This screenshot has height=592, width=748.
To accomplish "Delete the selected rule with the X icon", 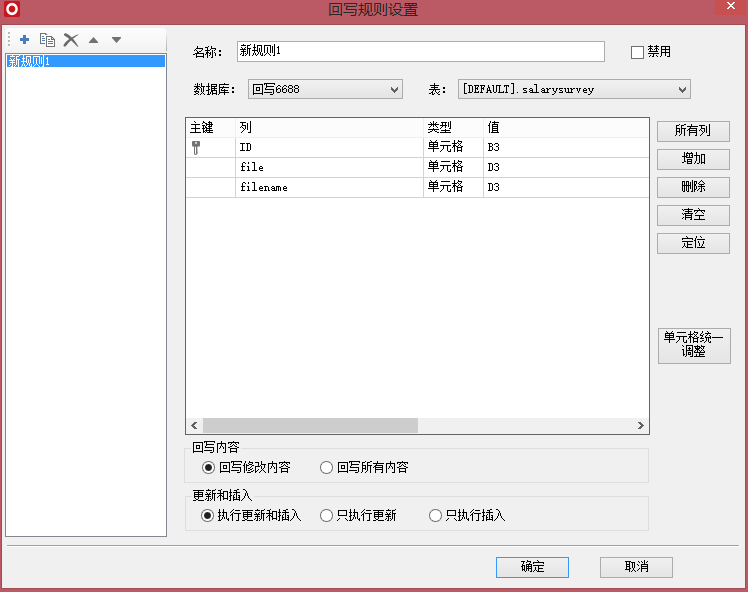I will click(71, 40).
